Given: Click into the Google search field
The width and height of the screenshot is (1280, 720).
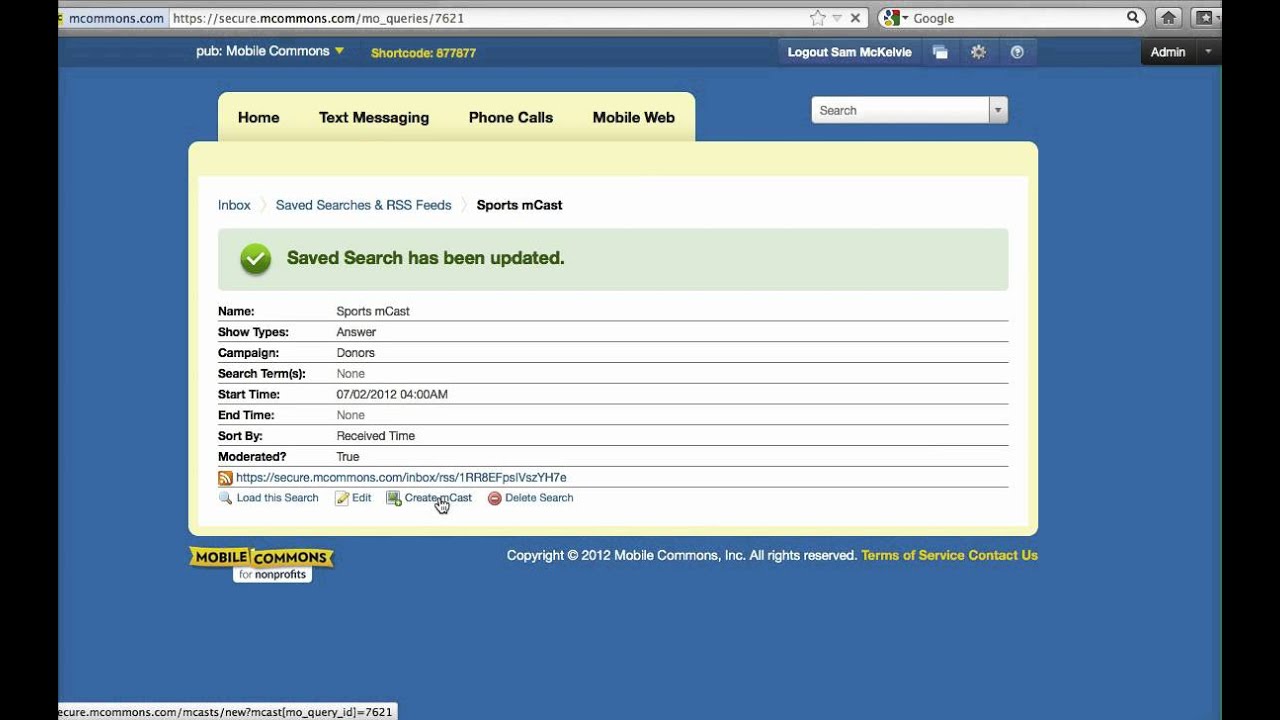Looking at the screenshot, I should pyautogui.click(x=1017, y=18).
